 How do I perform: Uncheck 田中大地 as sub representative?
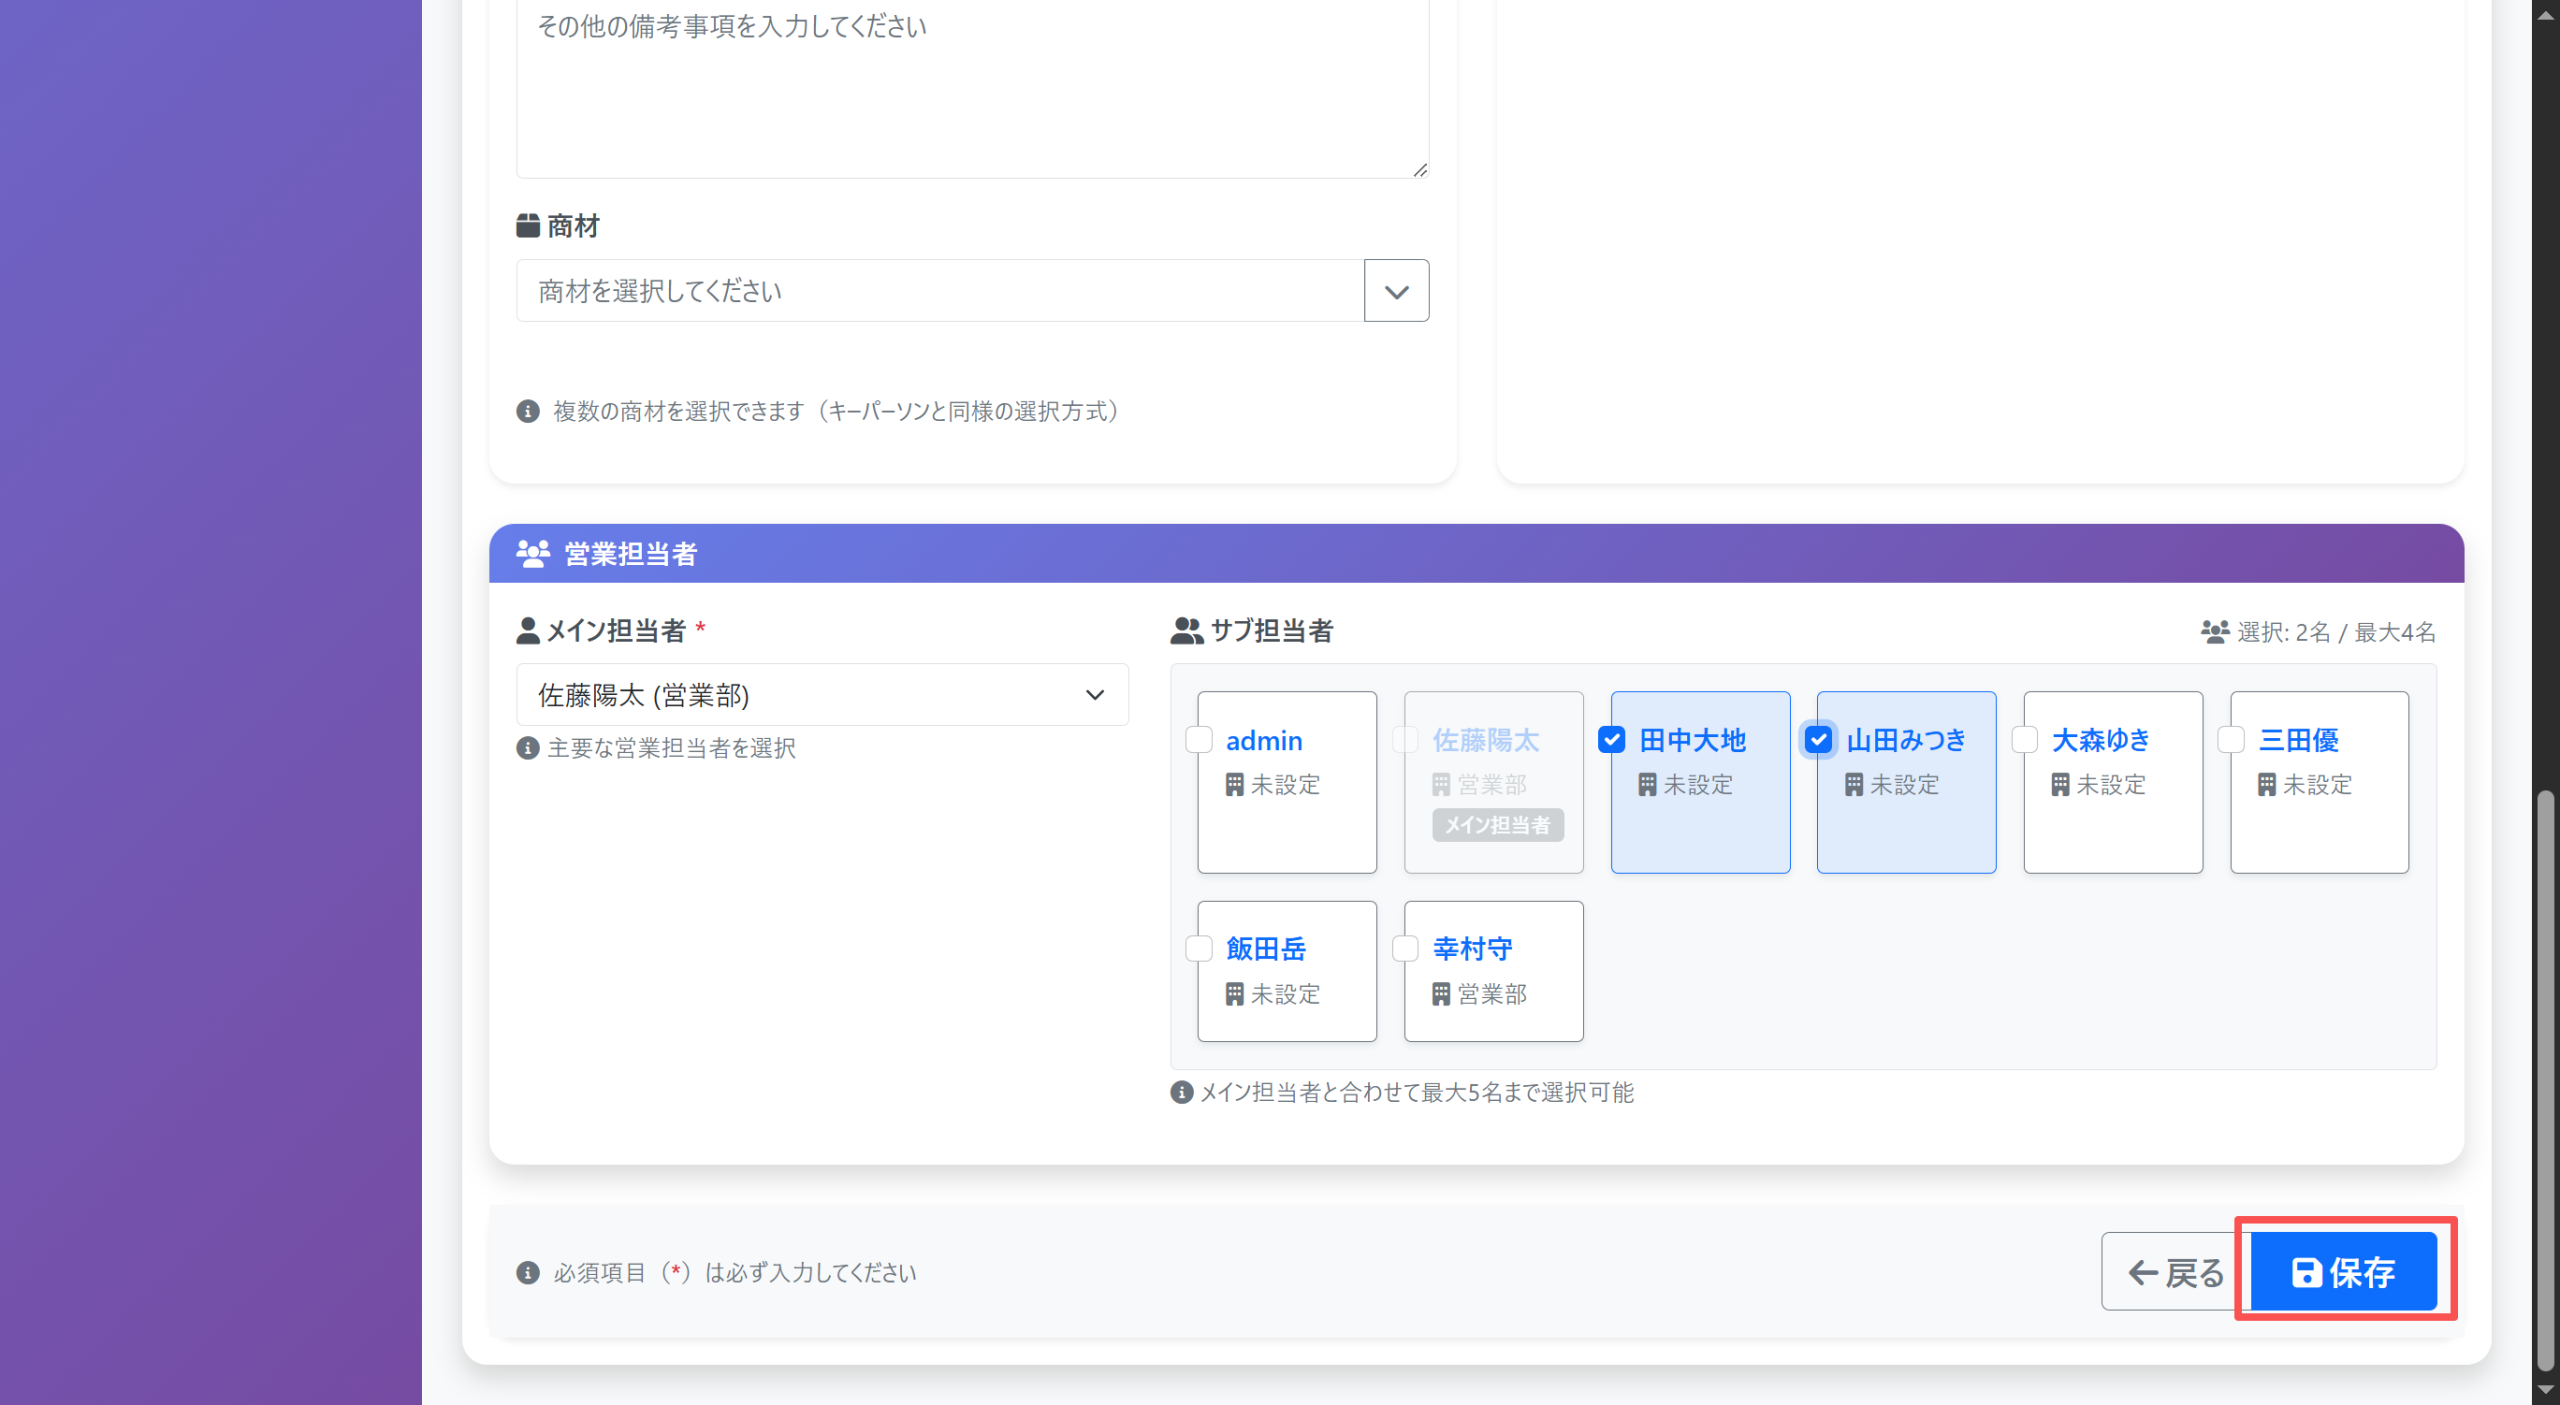(x=1612, y=740)
